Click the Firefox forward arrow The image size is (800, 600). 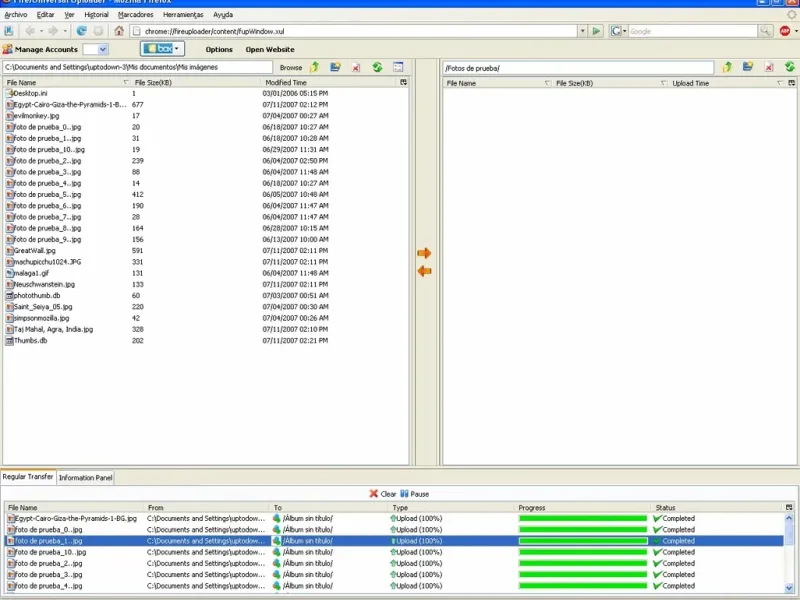point(53,31)
